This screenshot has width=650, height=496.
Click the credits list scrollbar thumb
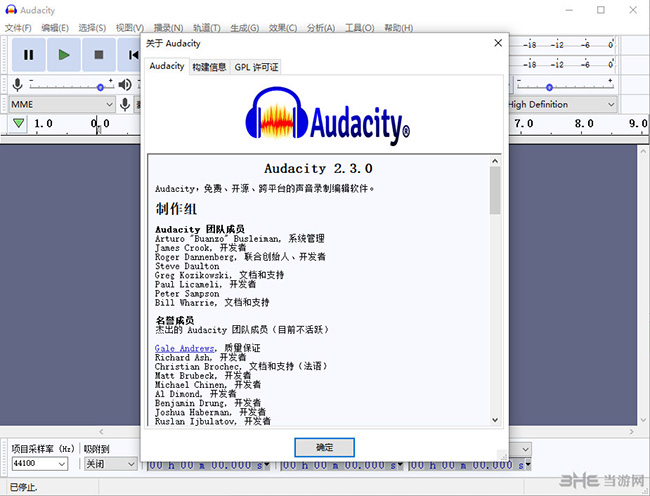point(495,190)
